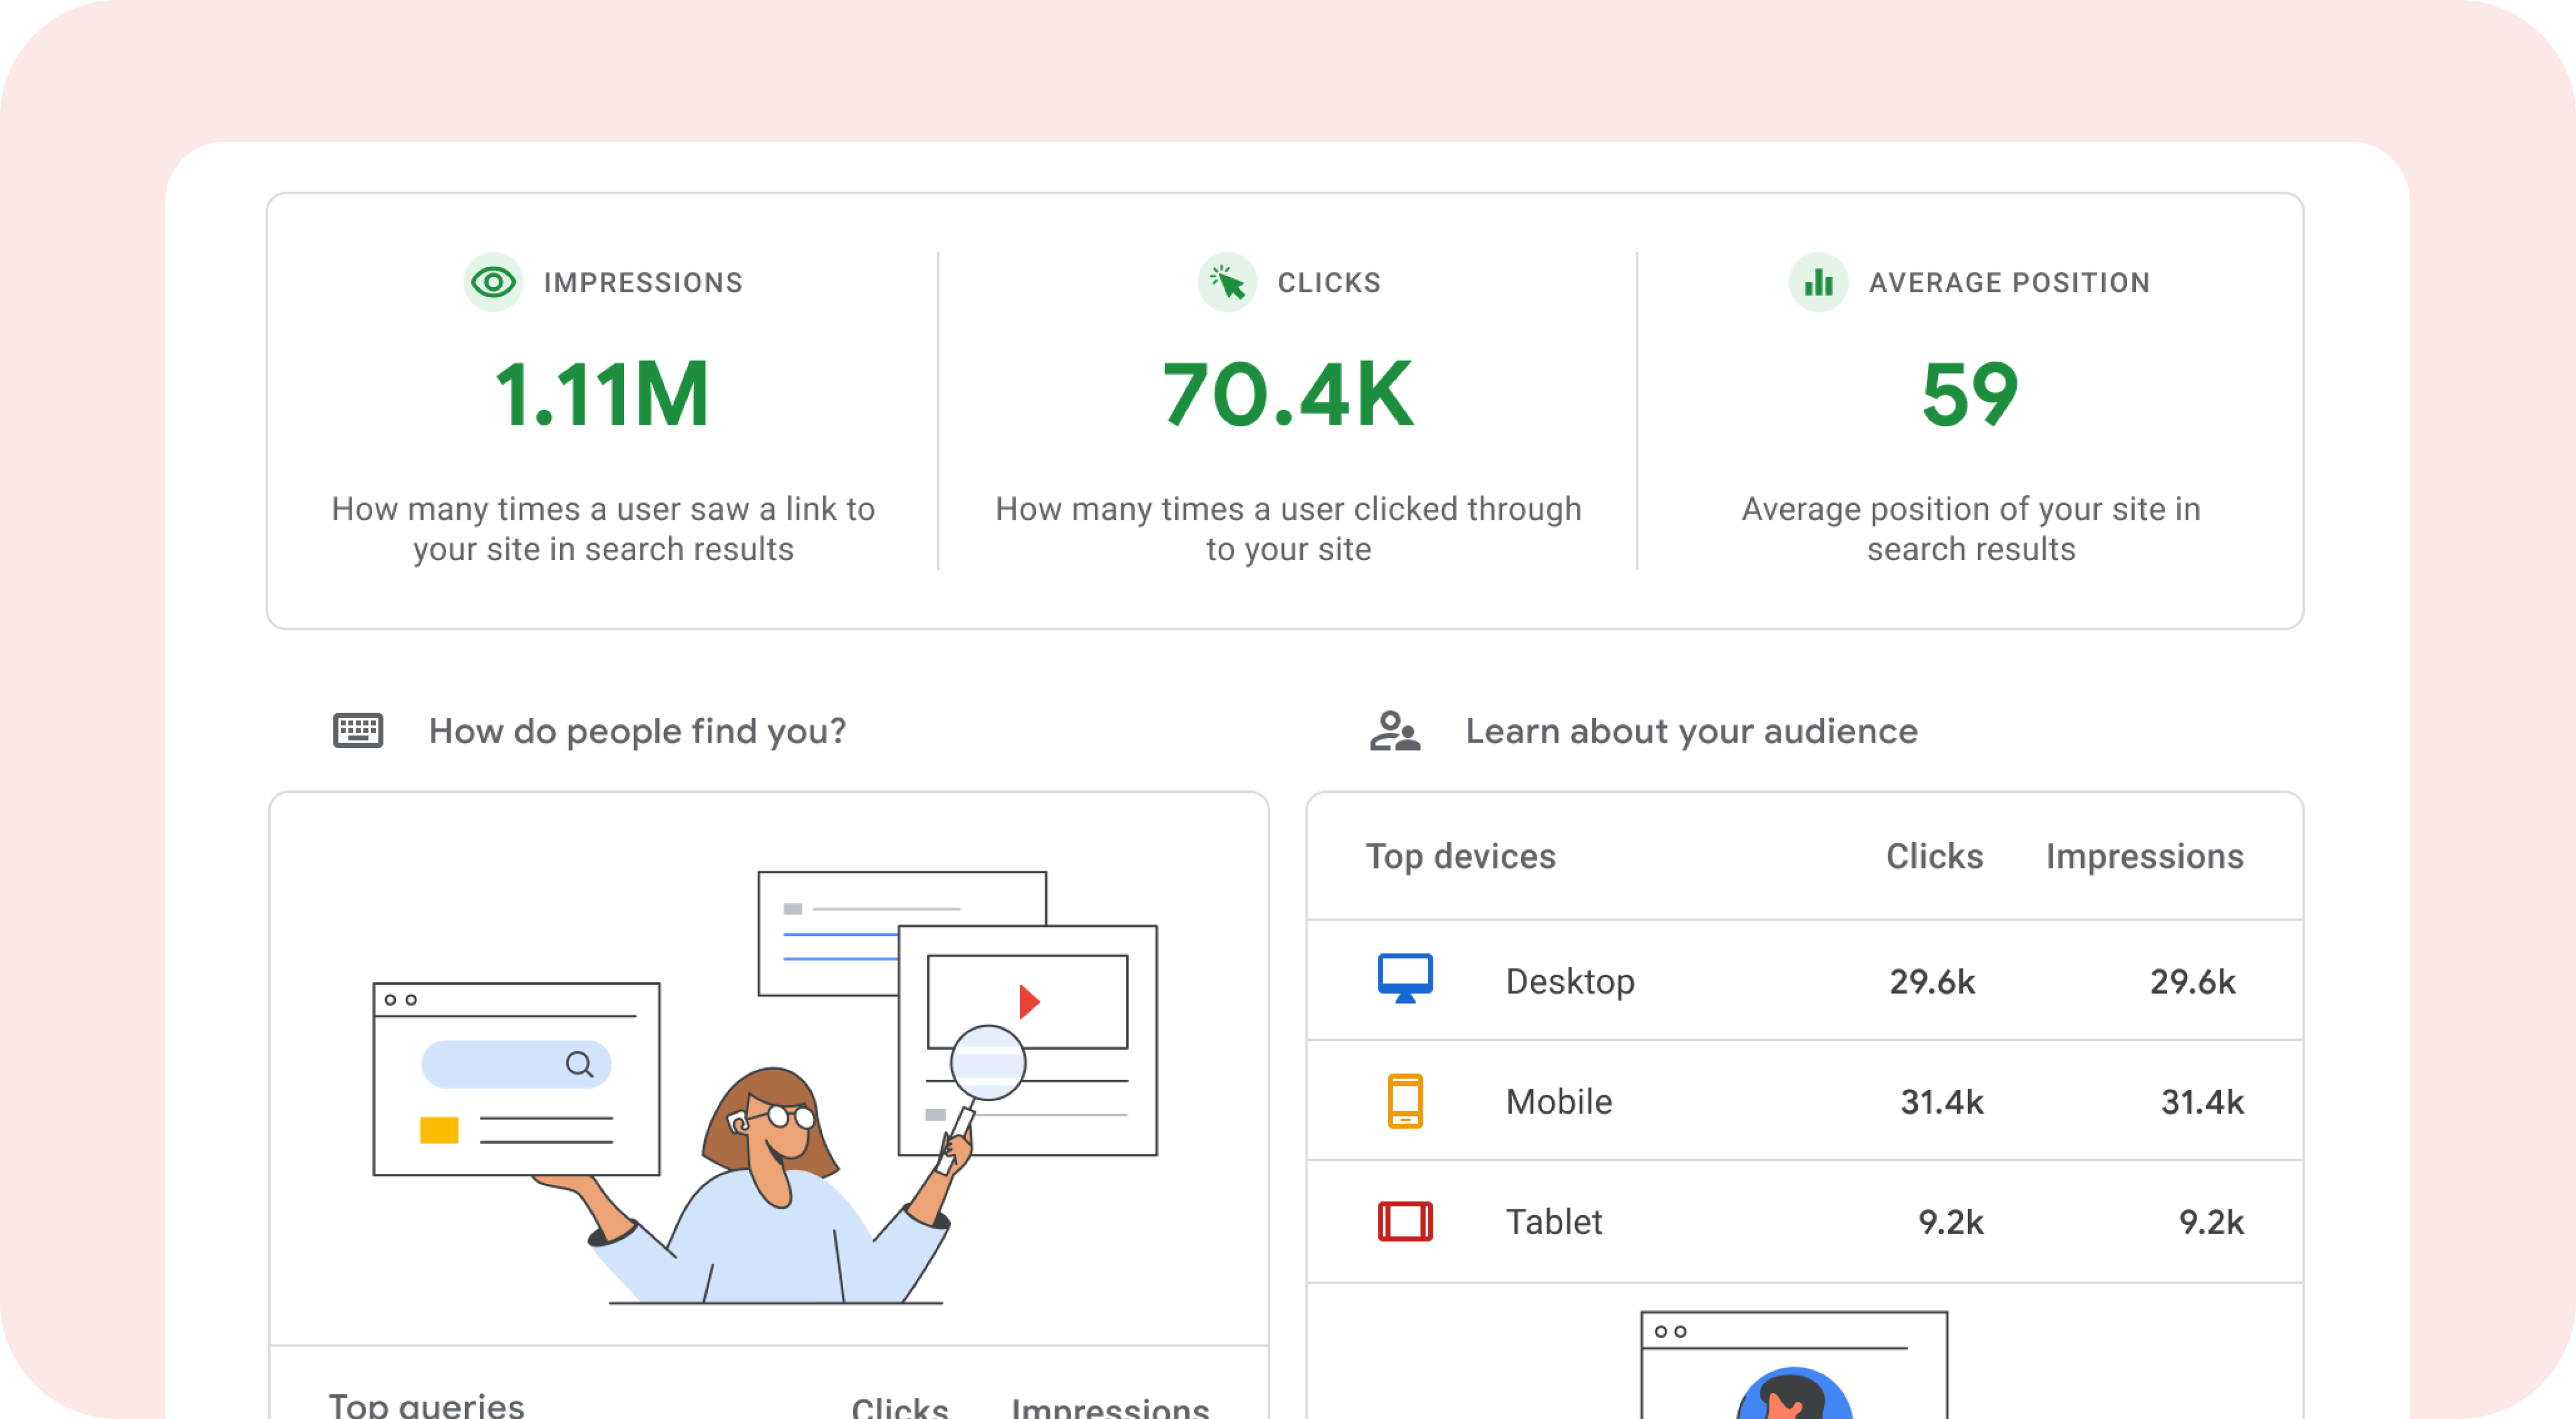
Task: Click the Clicks cursor icon
Action: pyautogui.click(x=1227, y=282)
